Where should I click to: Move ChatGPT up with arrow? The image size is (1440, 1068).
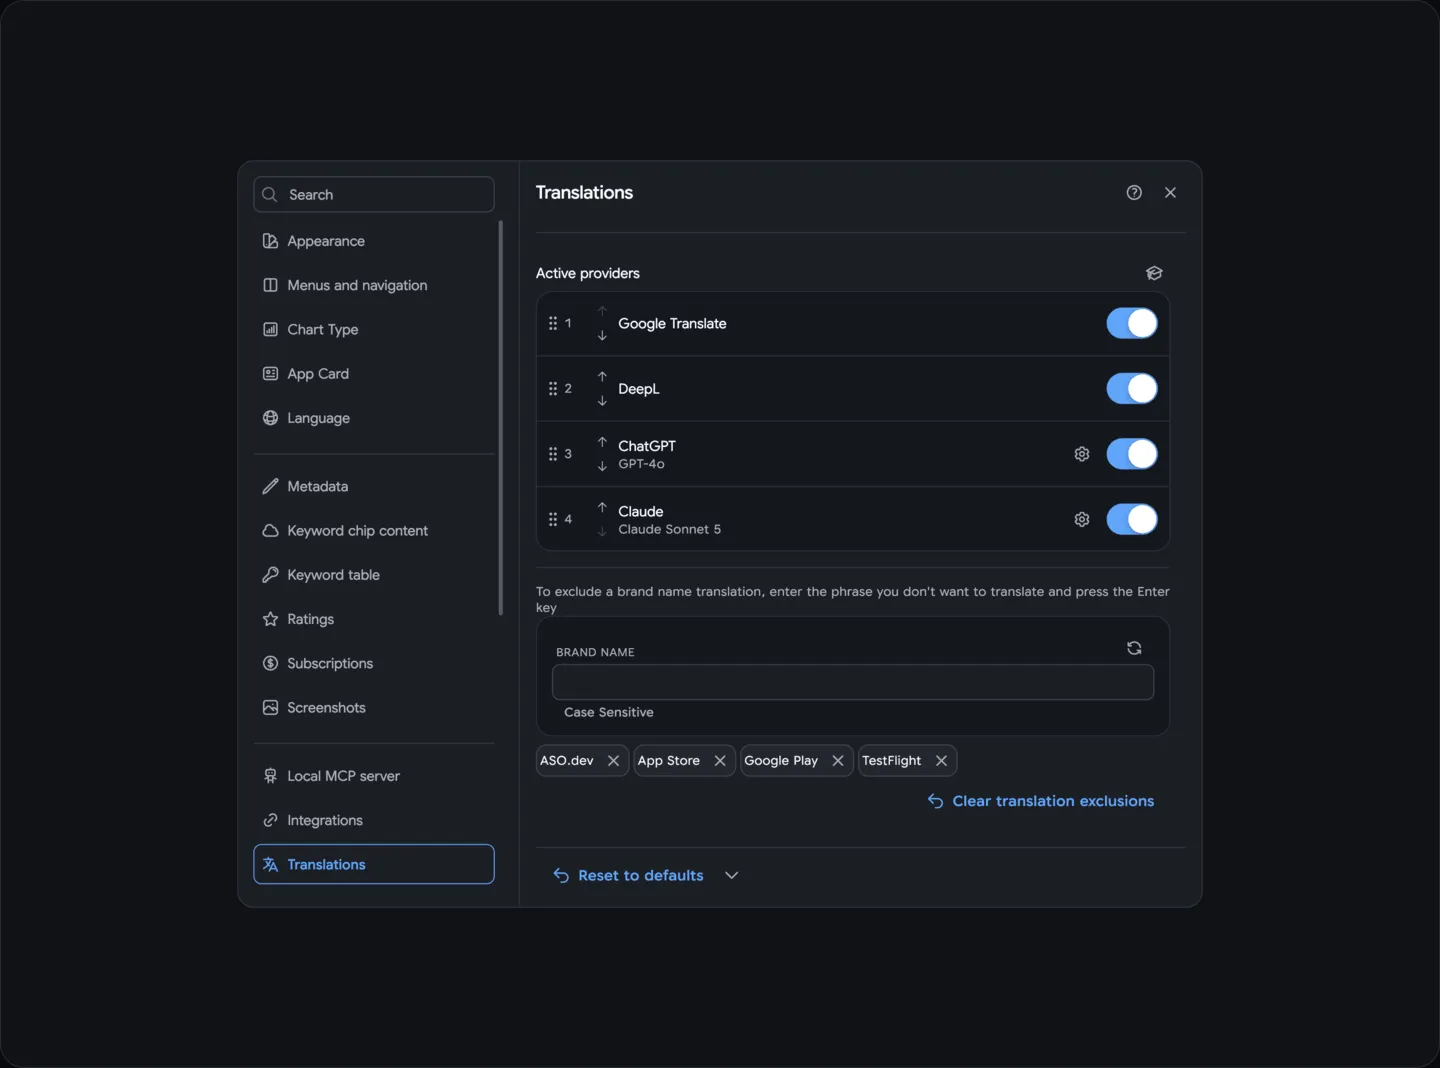click(x=602, y=442)
